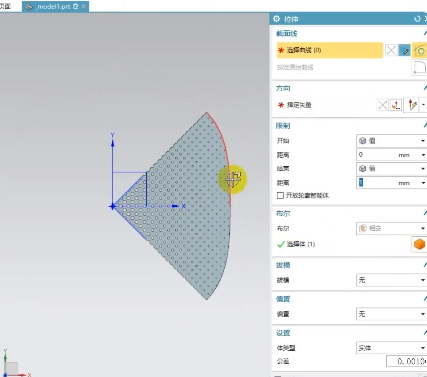The height and width of the screenshot is (377, 427).
Task: Open the 结束 limit type dropdown
Action: click(x=391, y=169)
